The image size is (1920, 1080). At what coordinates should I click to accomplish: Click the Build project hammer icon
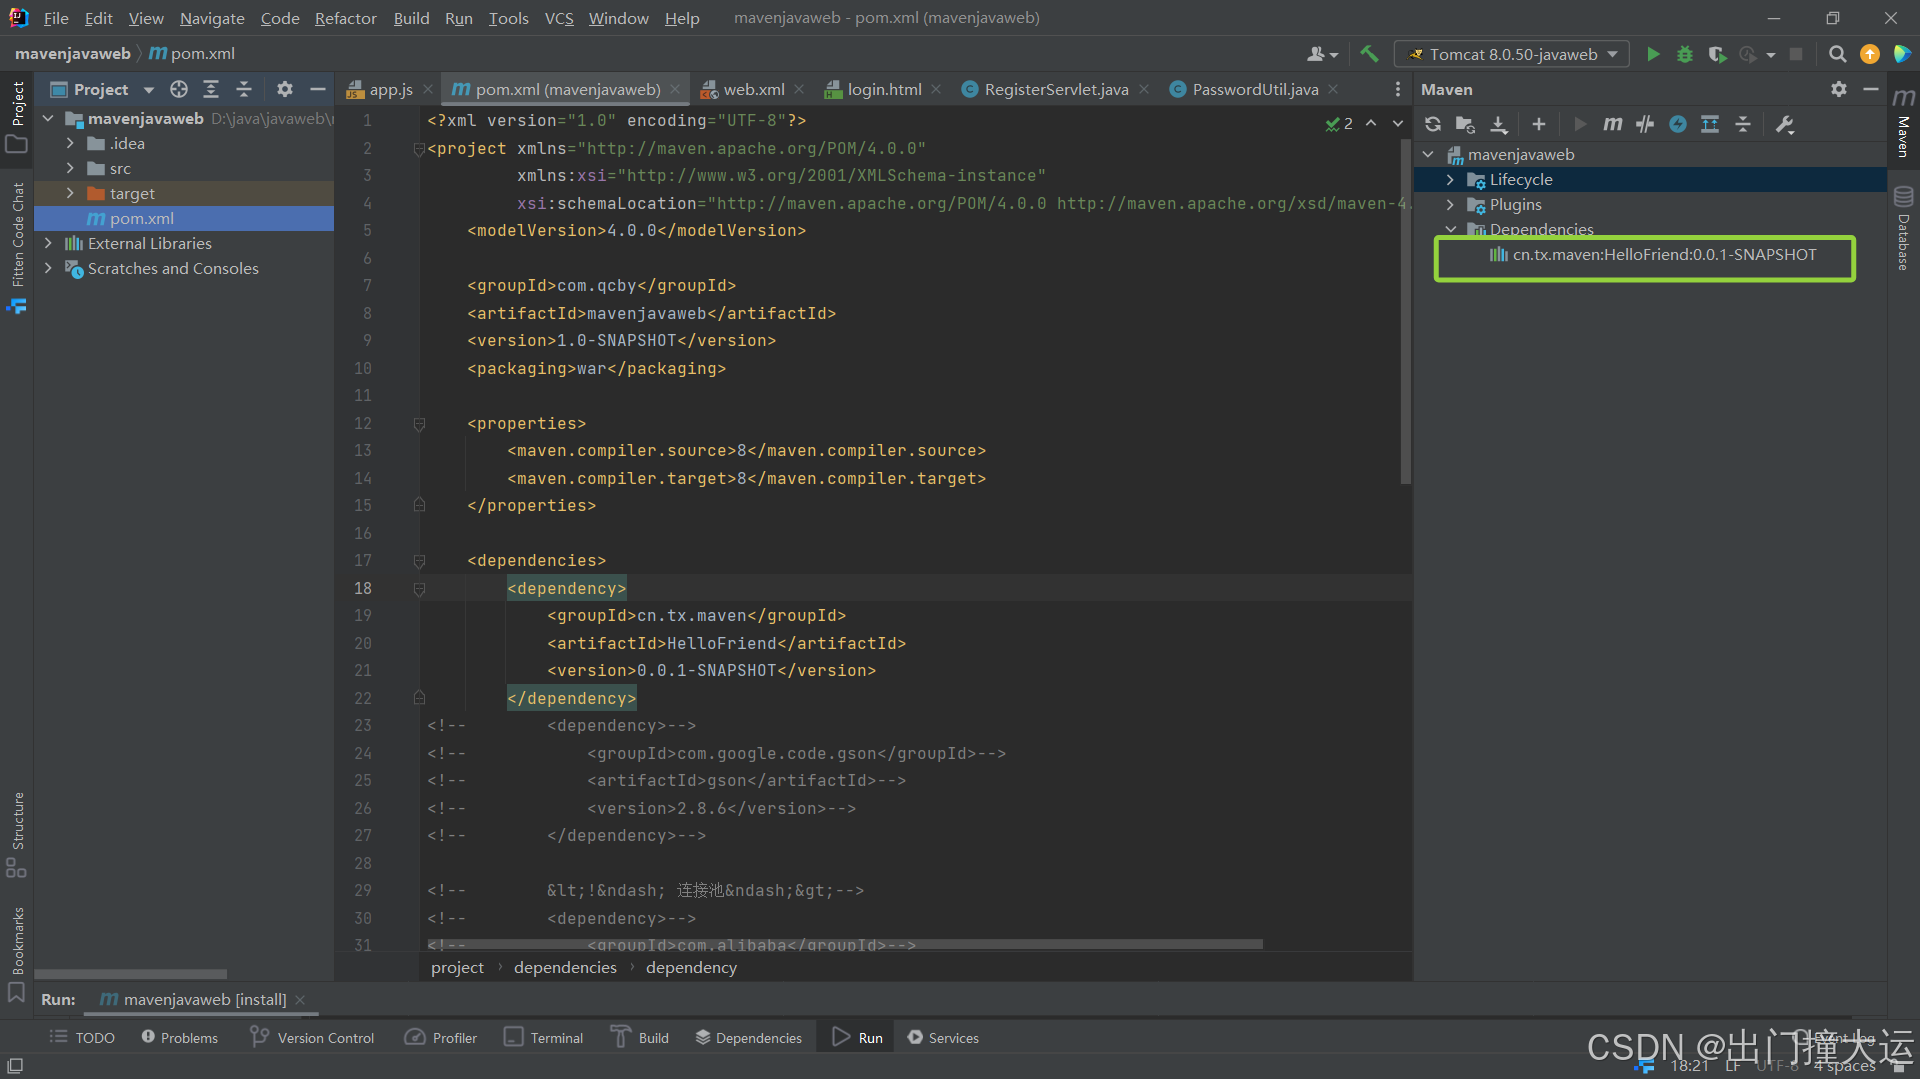1369,54
